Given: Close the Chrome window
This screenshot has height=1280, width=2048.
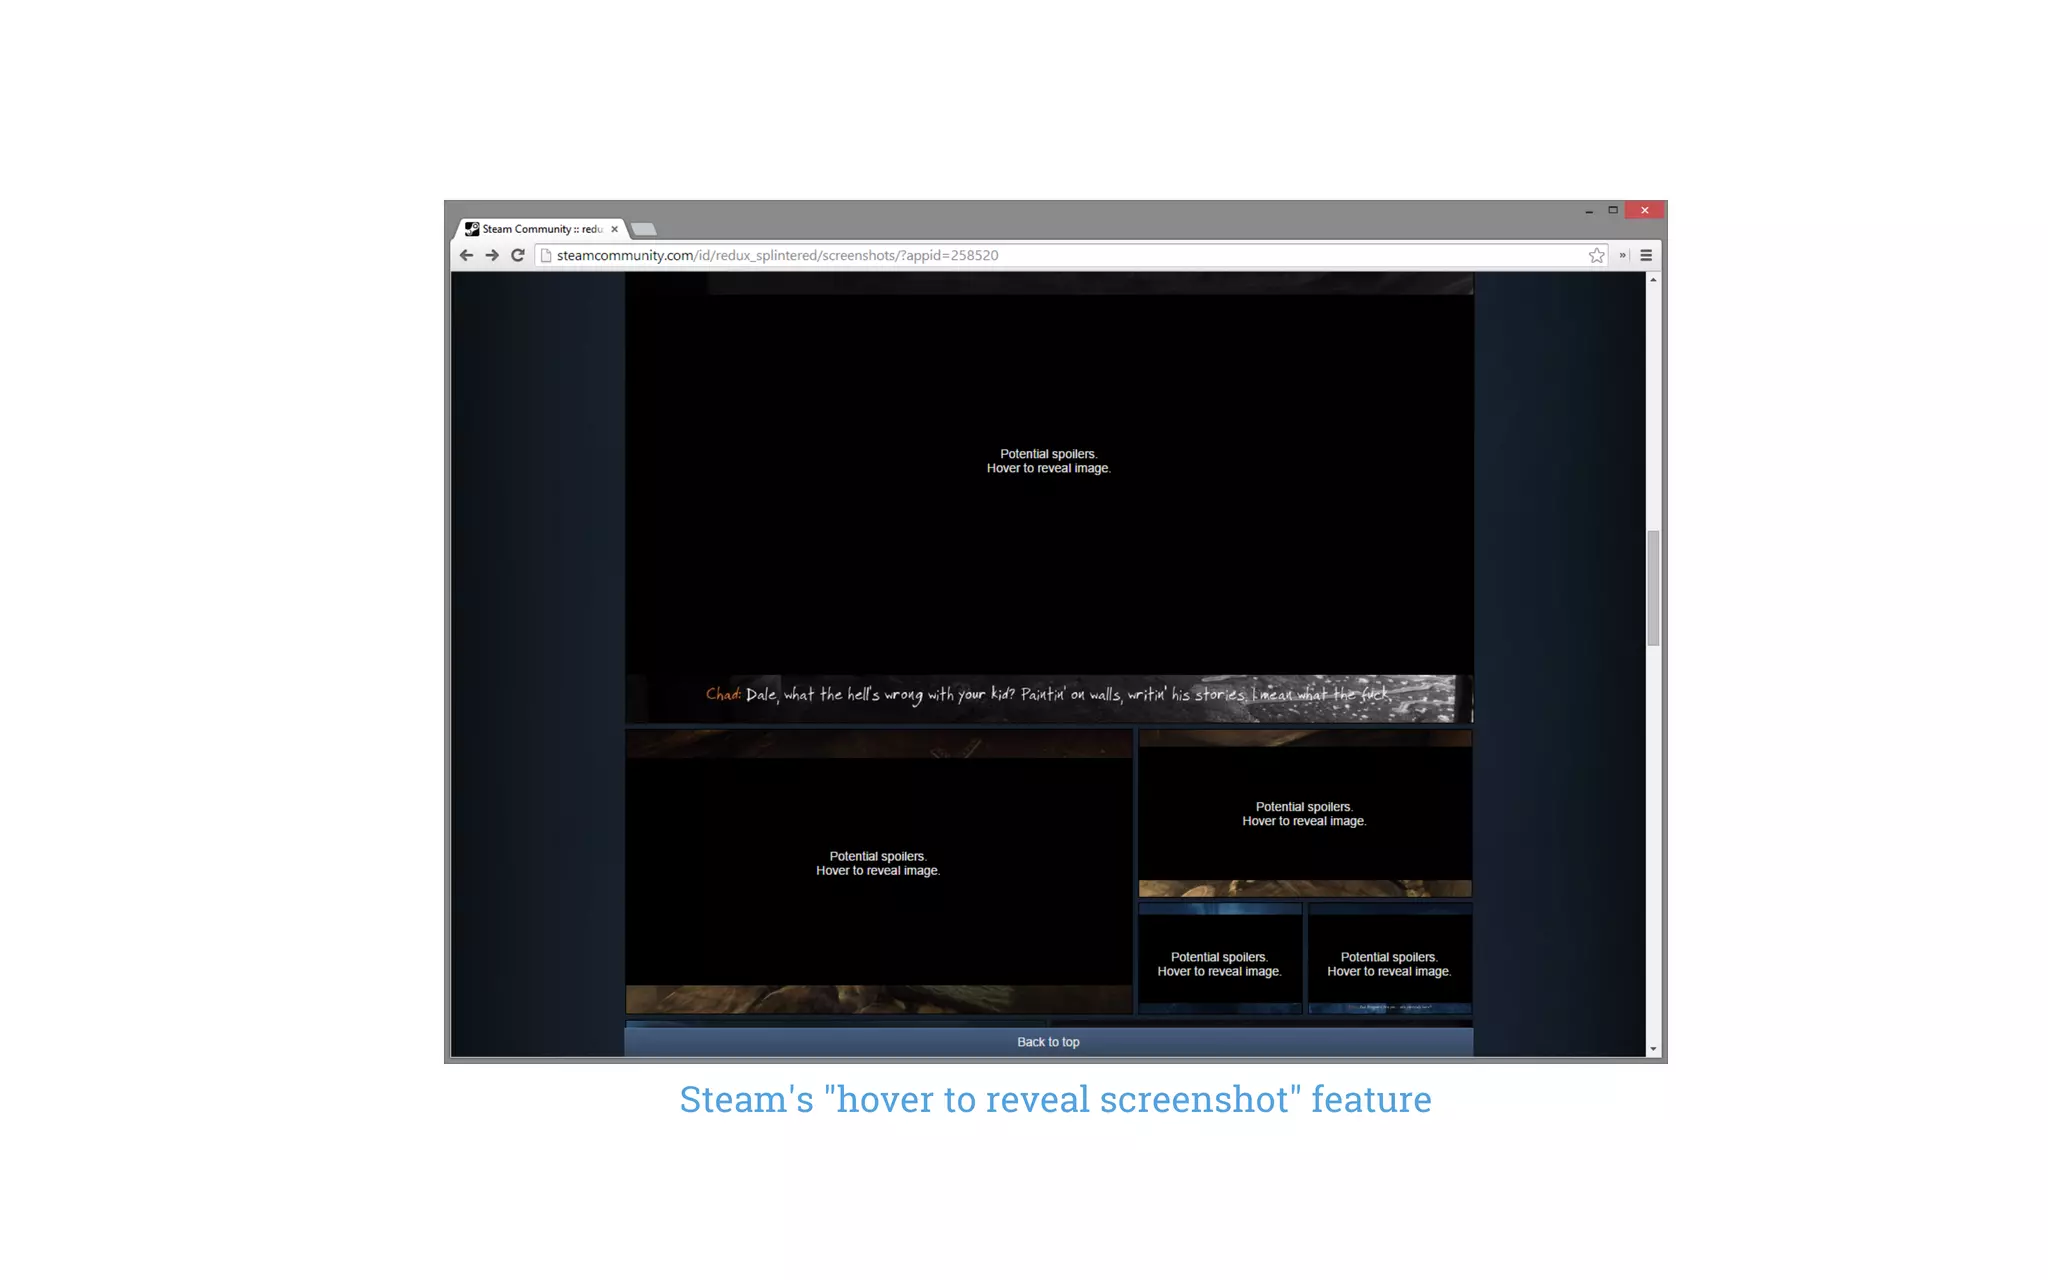Looking at the screenshot, I should tap(1645, 210).
